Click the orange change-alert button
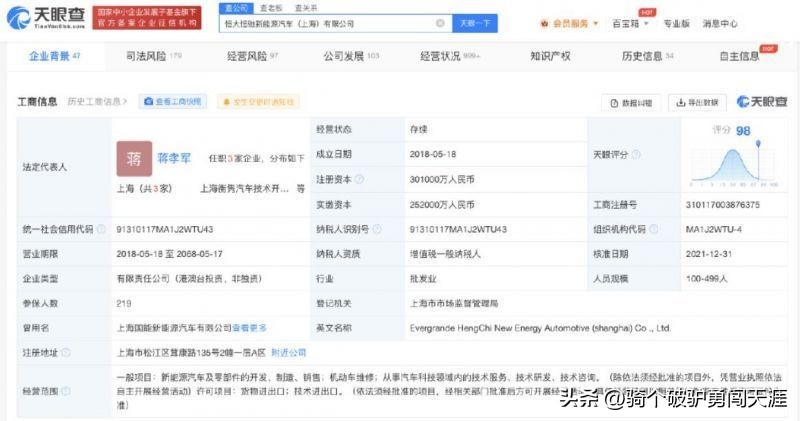 (x=259, y=102)
